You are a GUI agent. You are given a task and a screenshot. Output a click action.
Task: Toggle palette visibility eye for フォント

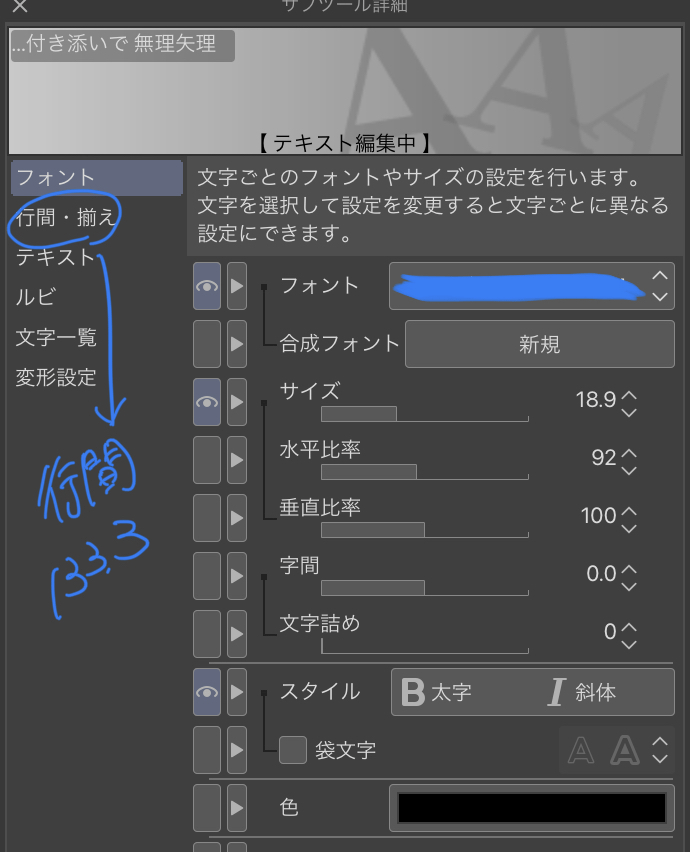tap(207, 286)
